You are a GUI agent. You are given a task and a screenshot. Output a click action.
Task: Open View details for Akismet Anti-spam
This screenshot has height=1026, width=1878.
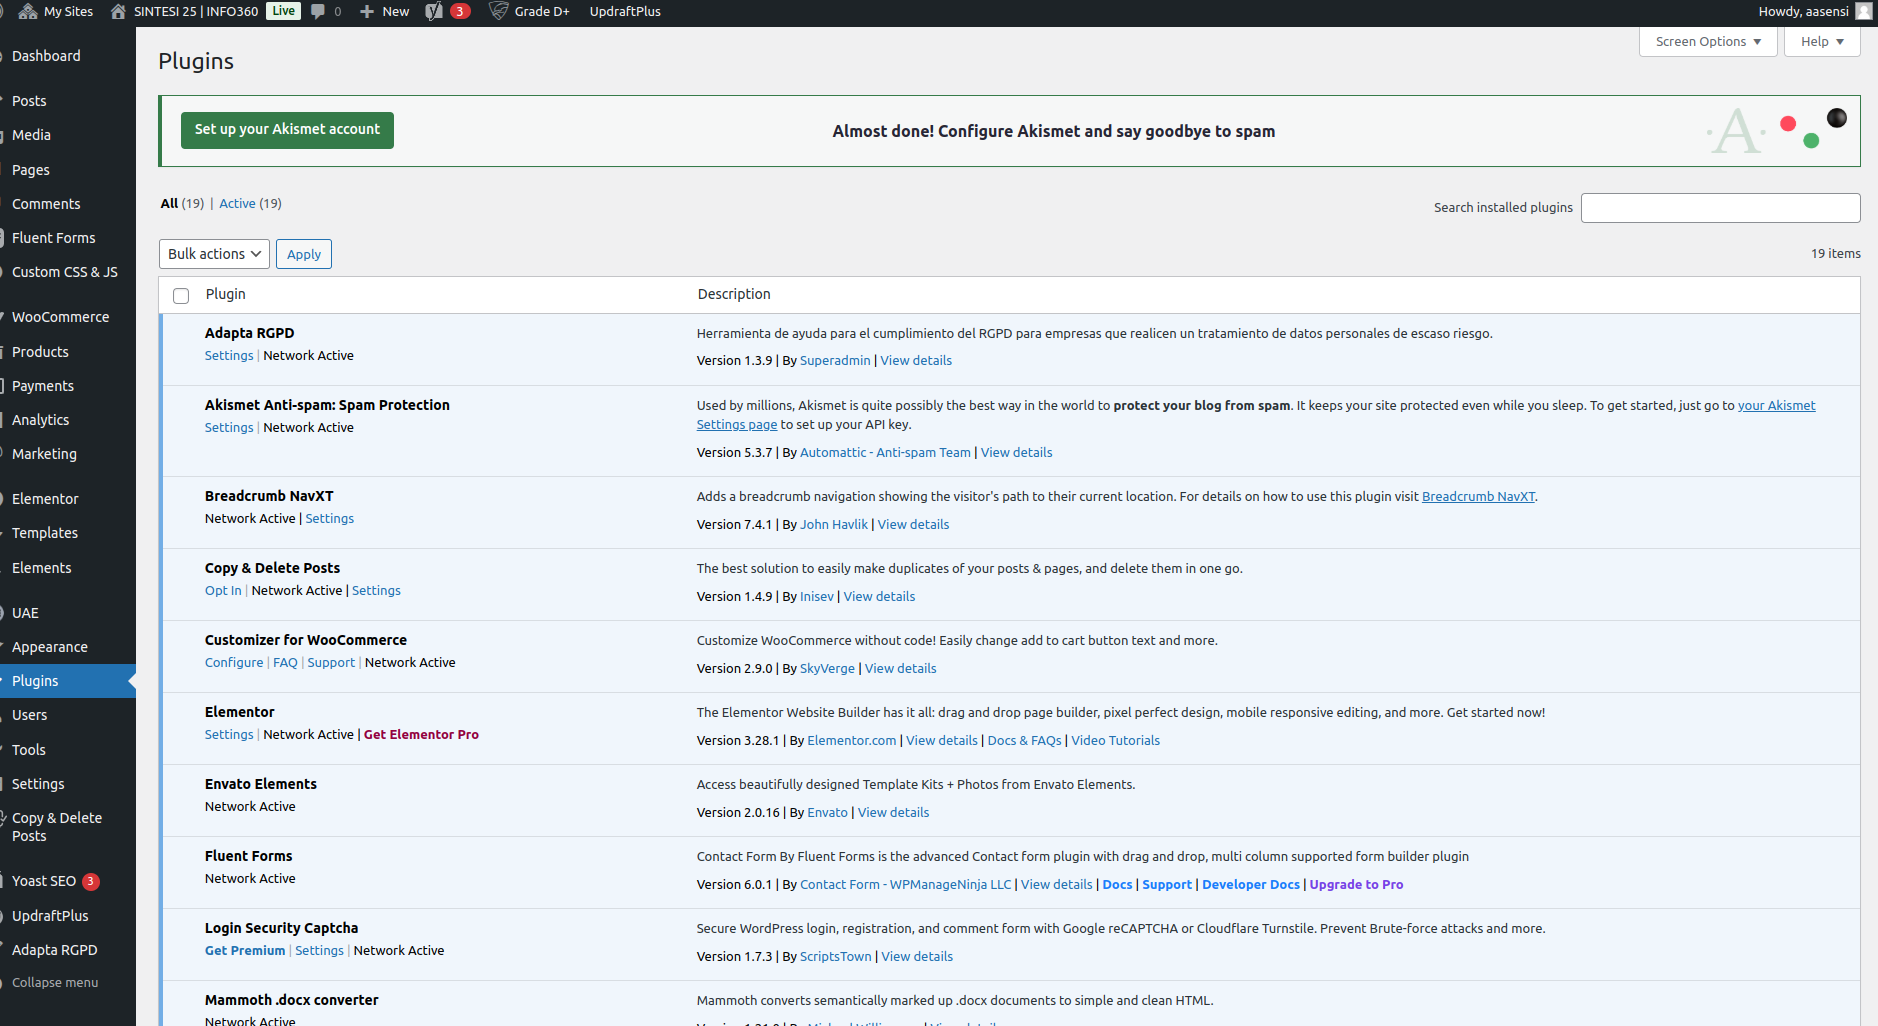click(1016, 453)
